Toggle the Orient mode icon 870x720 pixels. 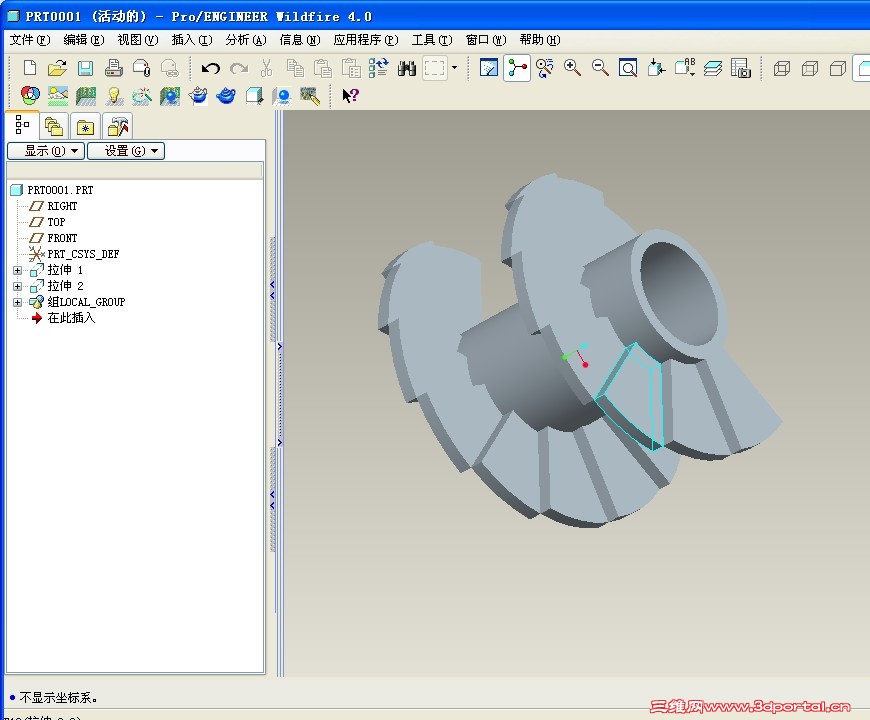tap(544, 68)
